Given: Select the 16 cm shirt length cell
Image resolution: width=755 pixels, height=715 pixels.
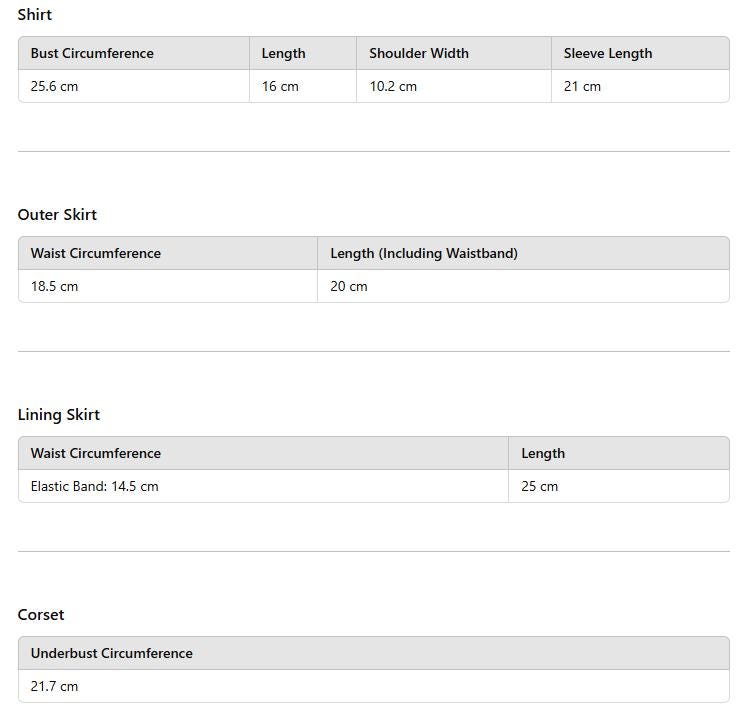Looking at the screenshot, I should click(x=280, y=87).
